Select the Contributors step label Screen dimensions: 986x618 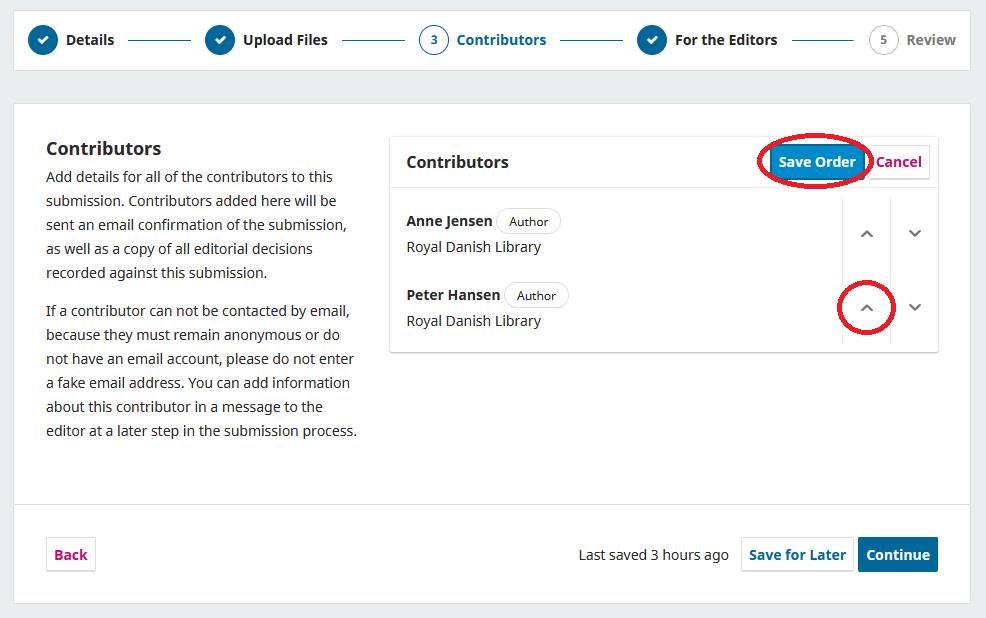pyautogui.click(x=501, y=40)
